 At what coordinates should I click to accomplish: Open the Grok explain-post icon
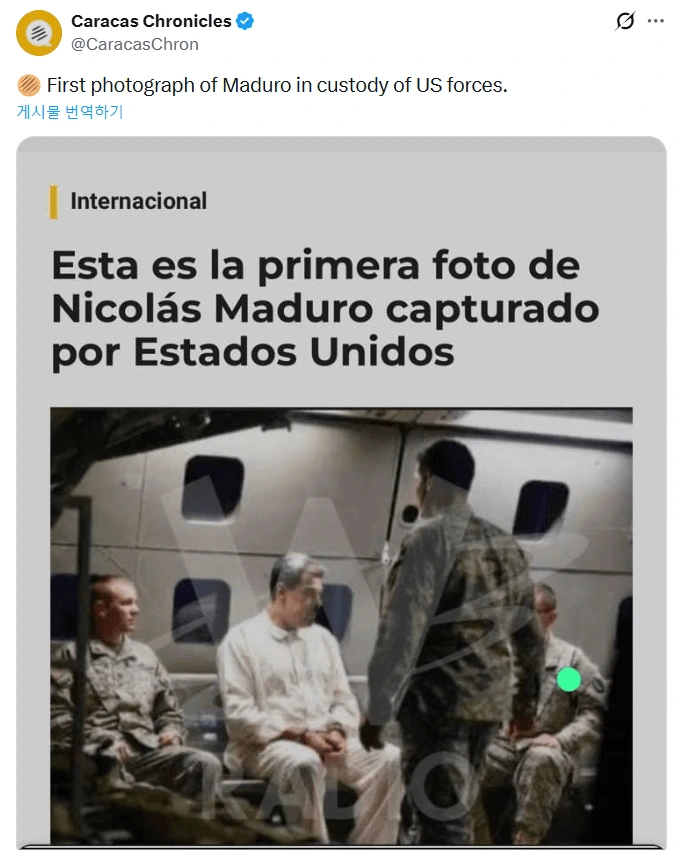[x=625, y=21]
